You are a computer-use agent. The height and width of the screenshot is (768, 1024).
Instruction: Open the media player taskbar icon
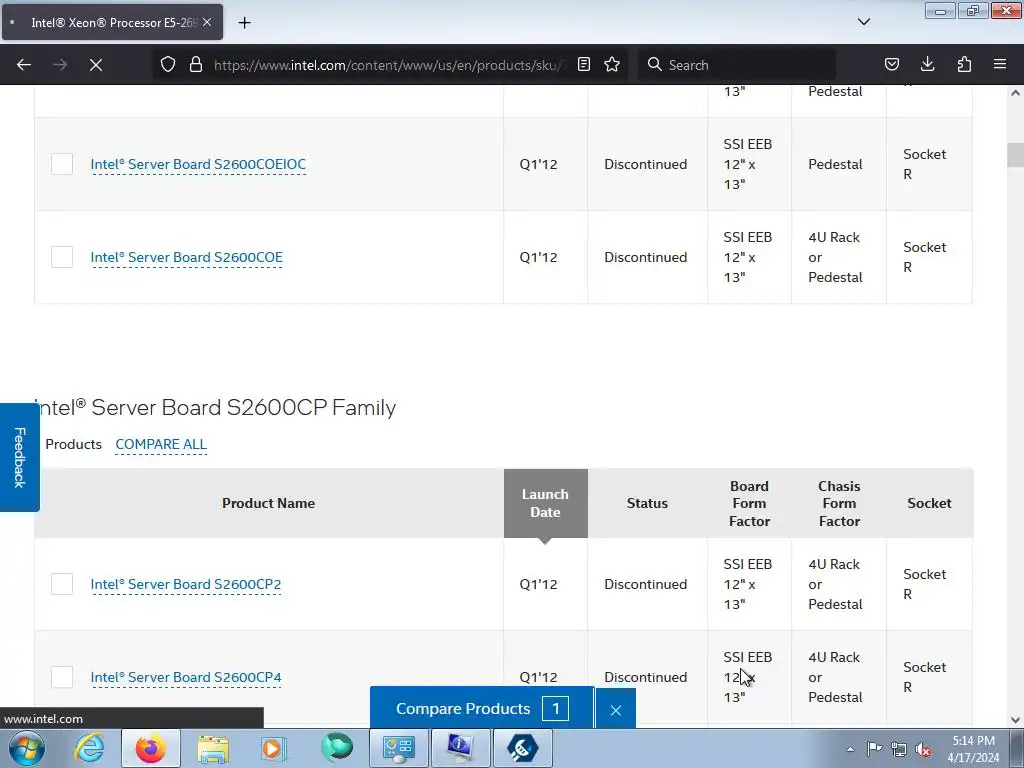pyautogui.click(x=274, y=748)
